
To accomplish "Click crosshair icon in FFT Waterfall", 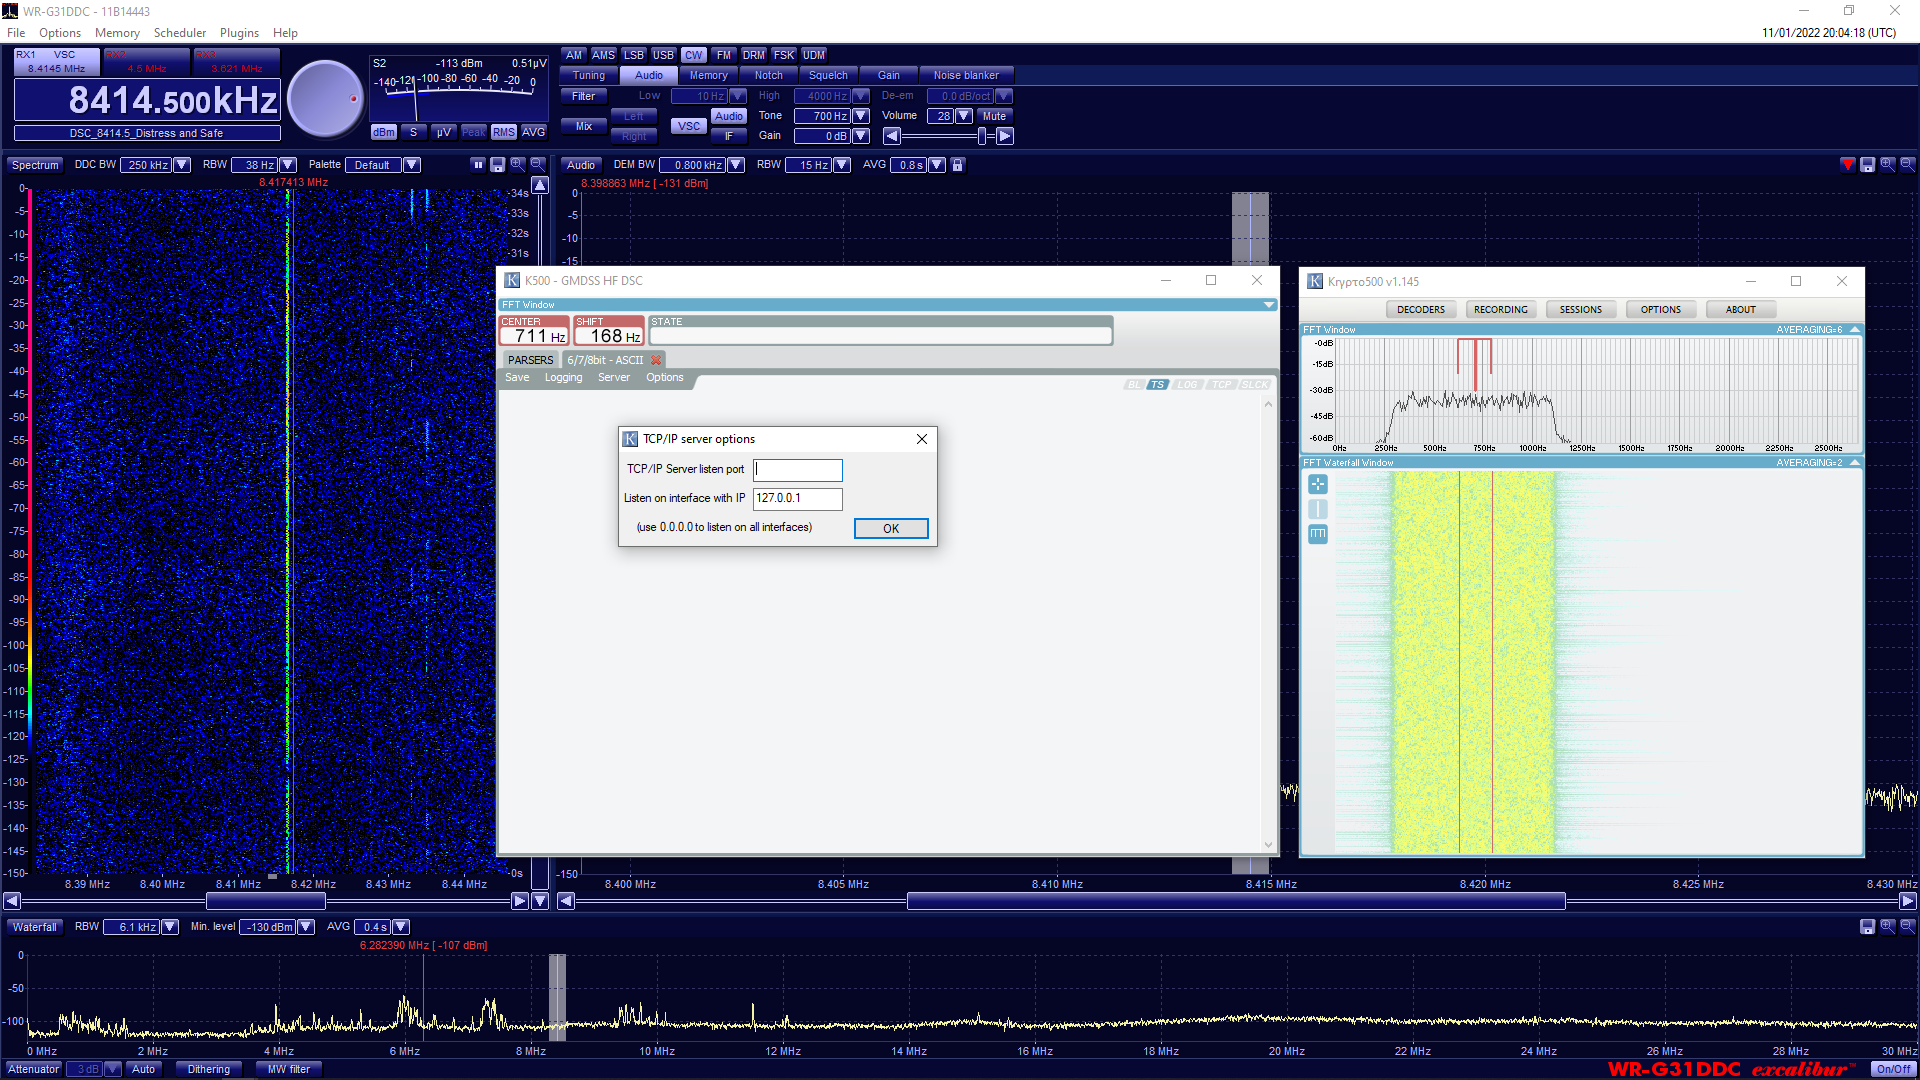I will 1318,485.
